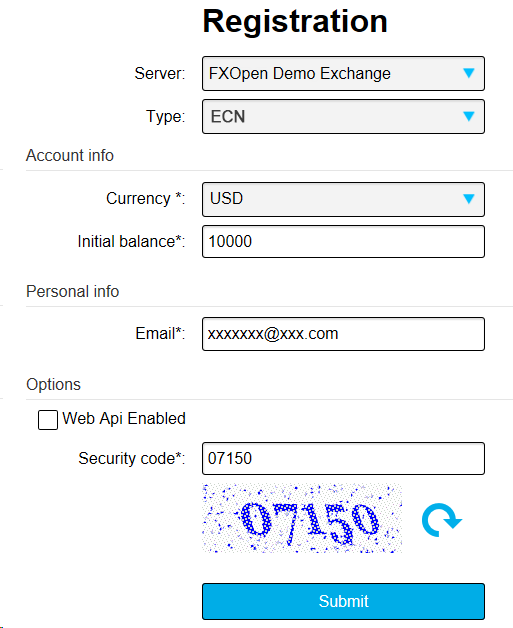This screenshot has height=628, width=513.
Task: Click the Security code label
Action: click(x=132, y=459)
